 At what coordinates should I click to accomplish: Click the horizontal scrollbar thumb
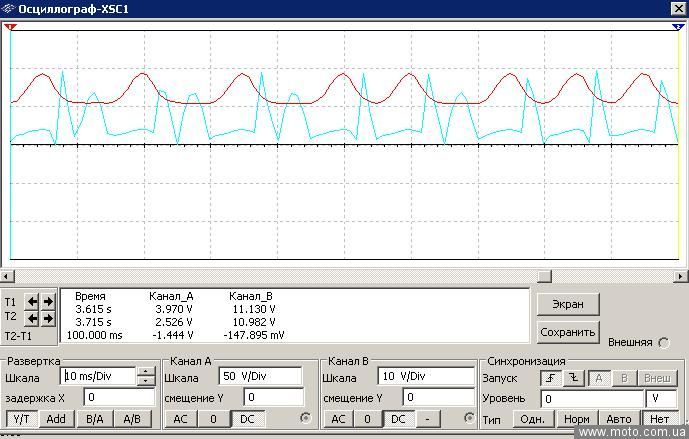(x=544, y=276)
